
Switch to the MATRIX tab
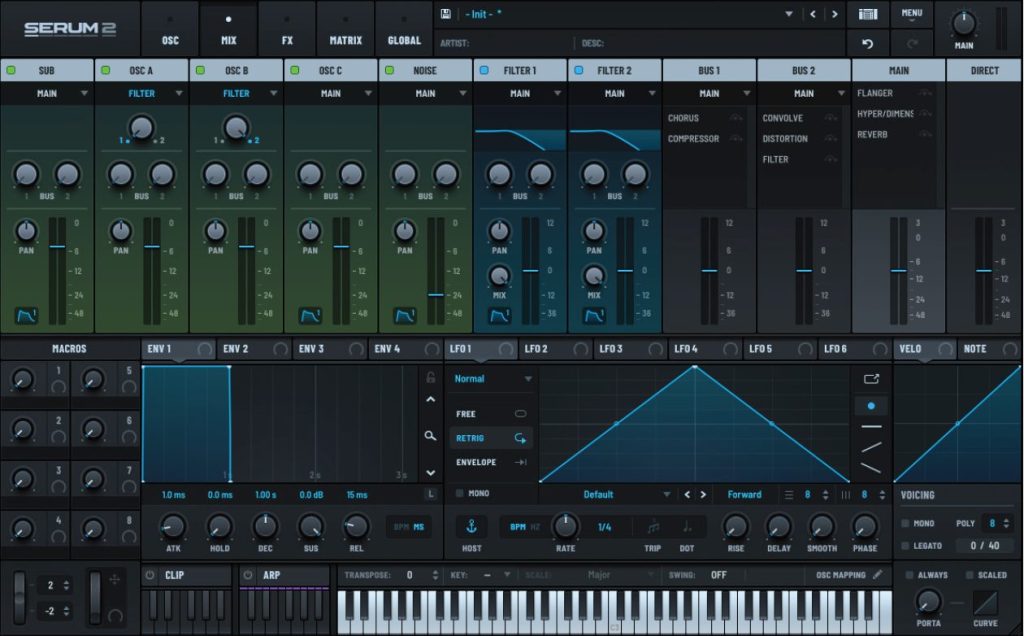[345, 30]
